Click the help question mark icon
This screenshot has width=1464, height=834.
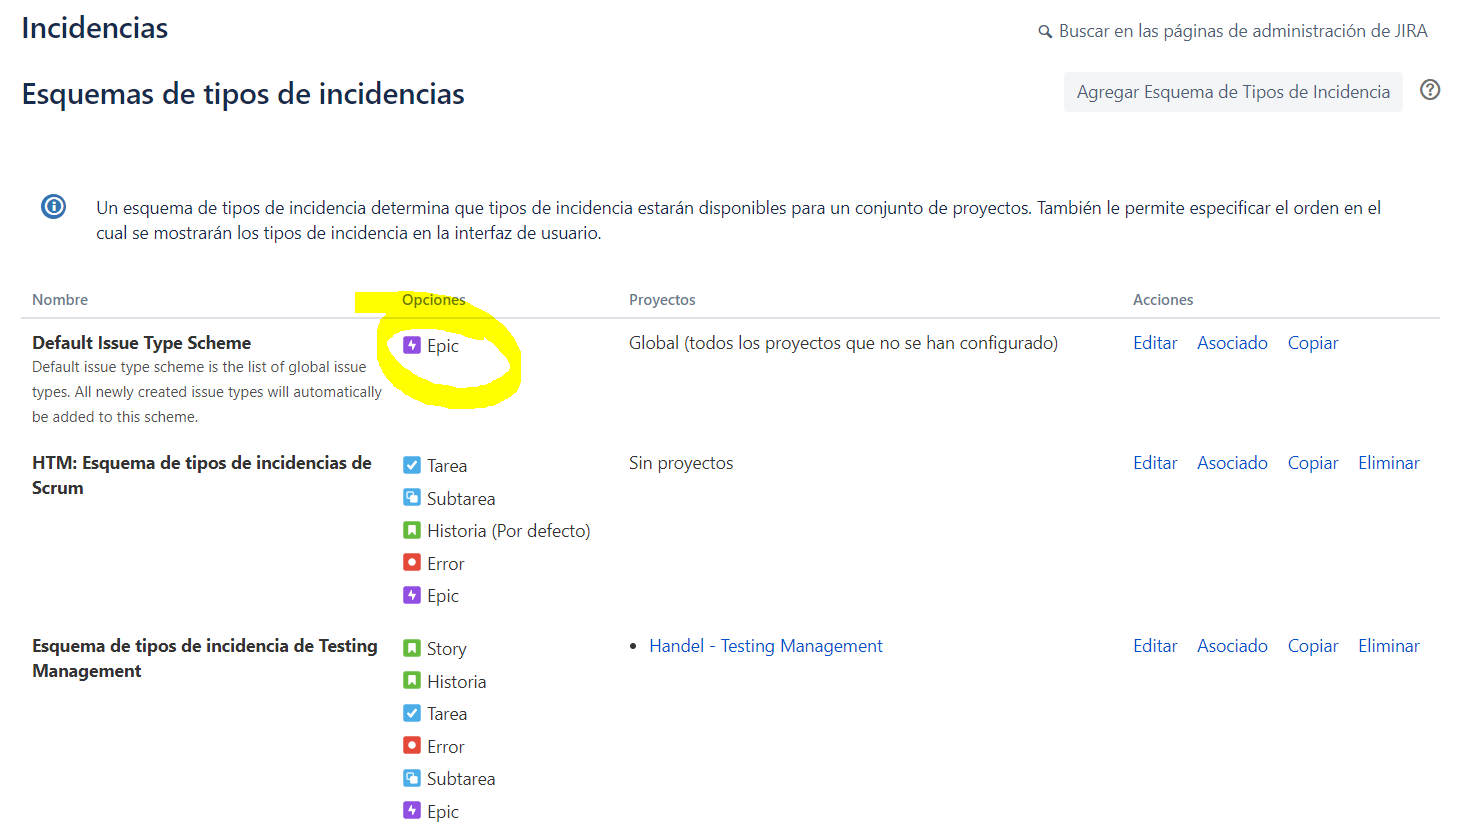pos(1430,90)
